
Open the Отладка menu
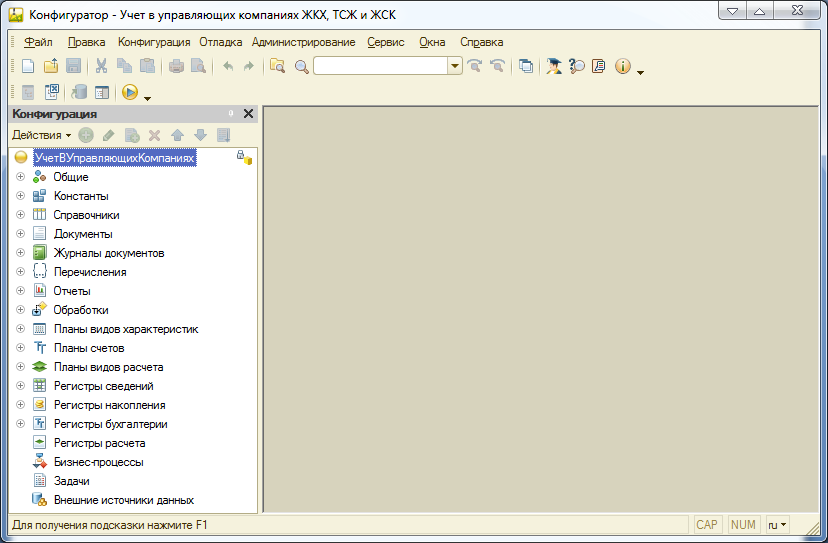click(221, 42)
